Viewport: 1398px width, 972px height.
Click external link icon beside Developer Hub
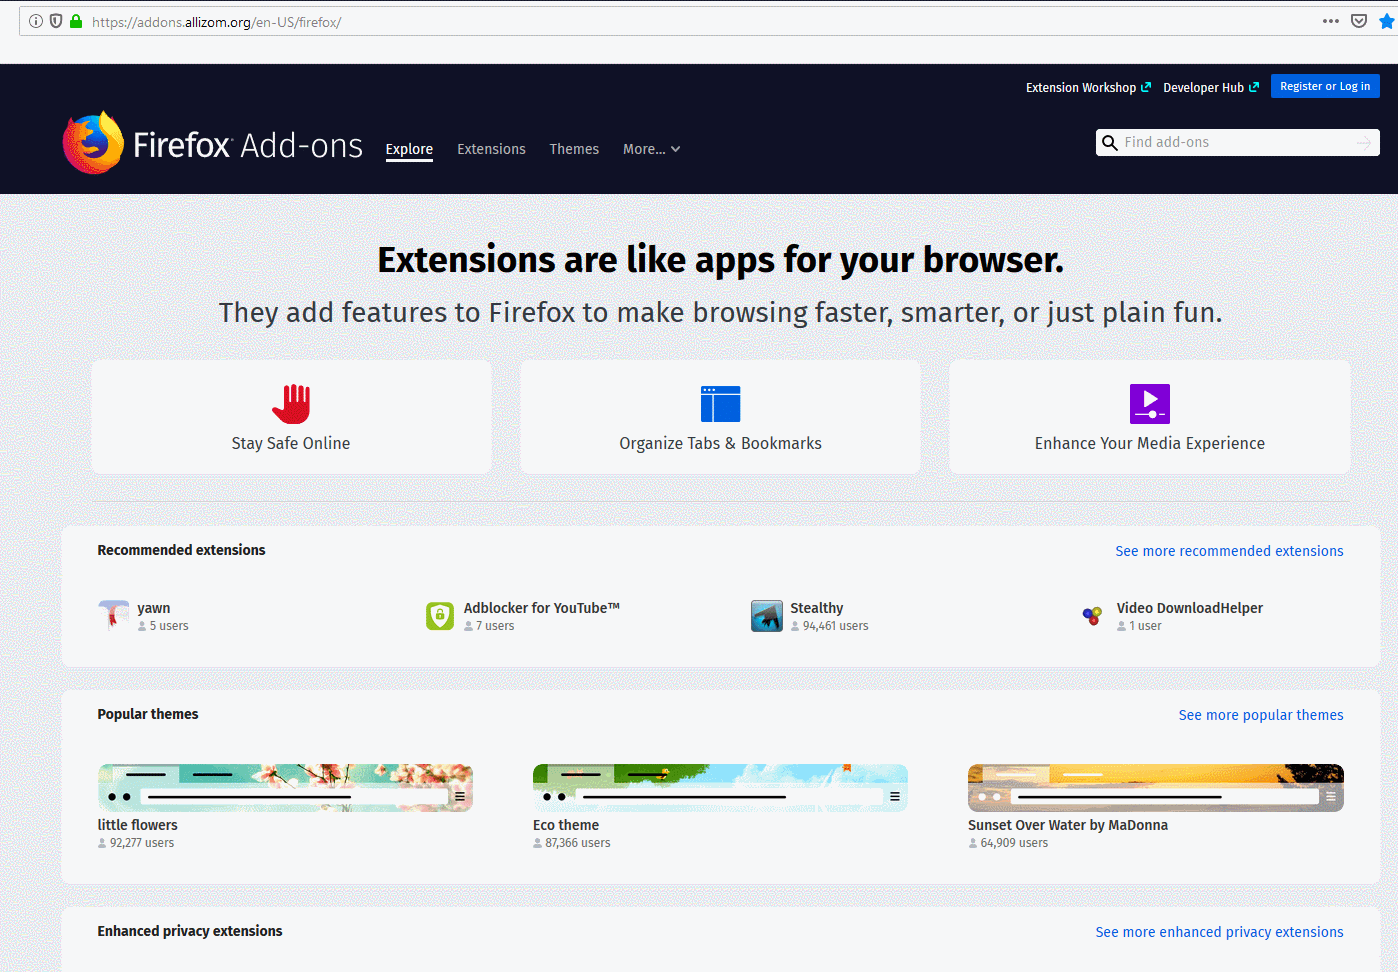[1254, 87]
